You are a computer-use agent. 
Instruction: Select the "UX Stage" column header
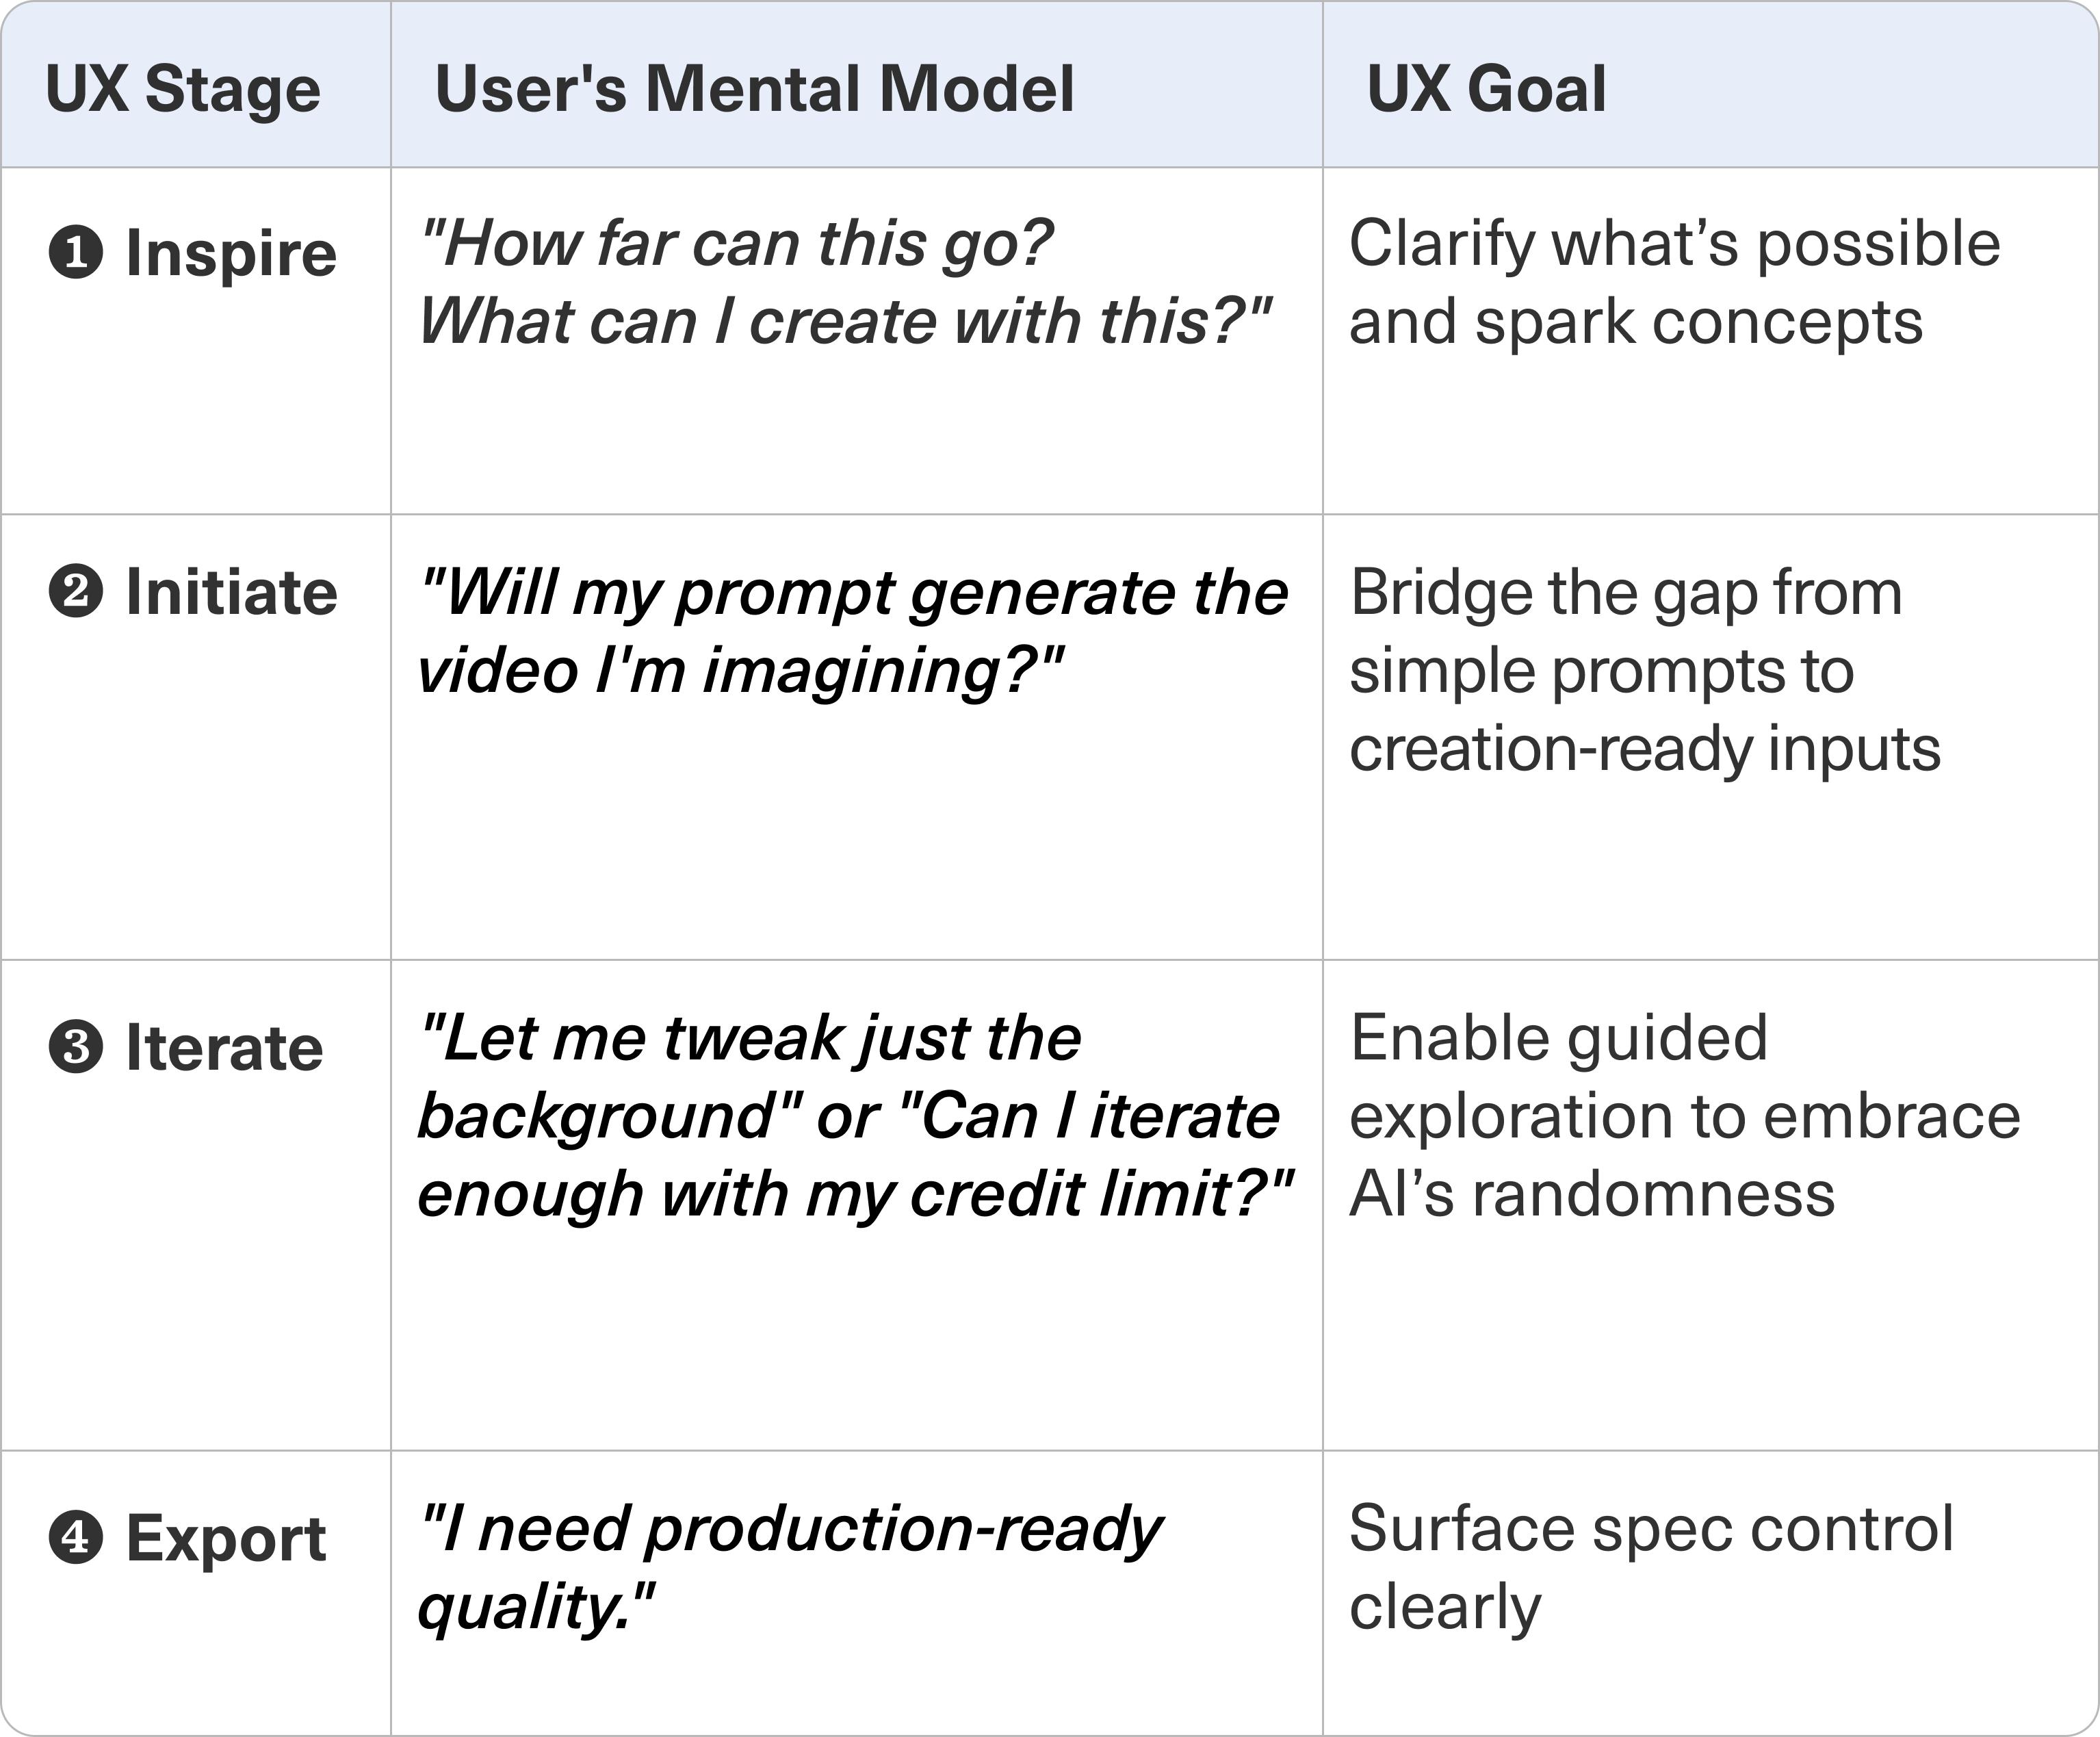click(183, 89)
